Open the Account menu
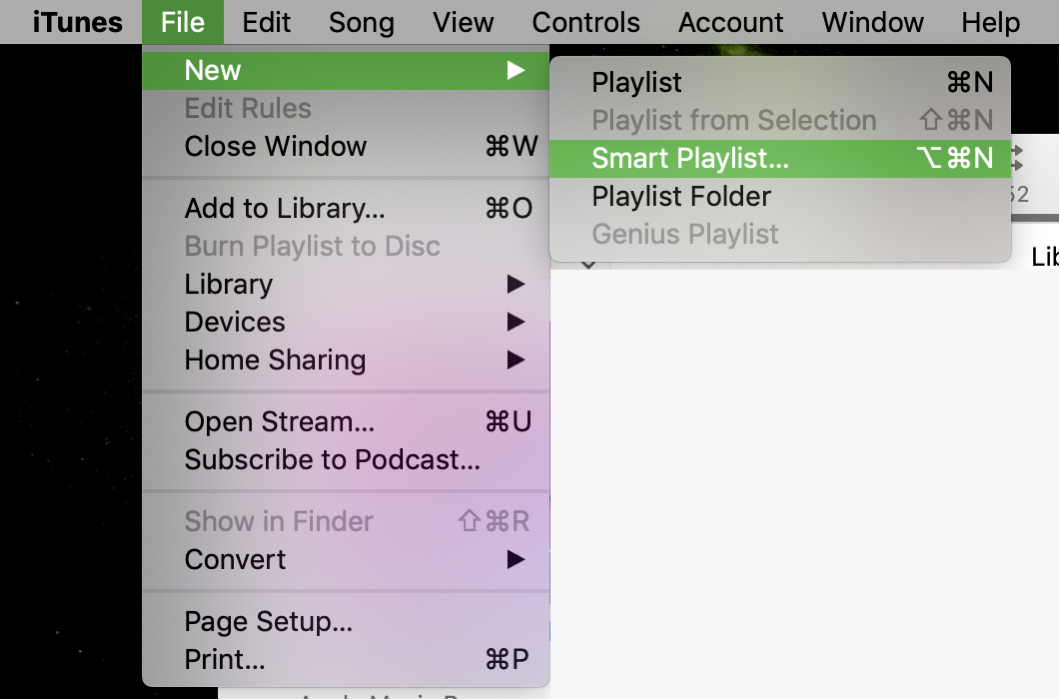Screen dimensions: 1060x700 (730, 22)
